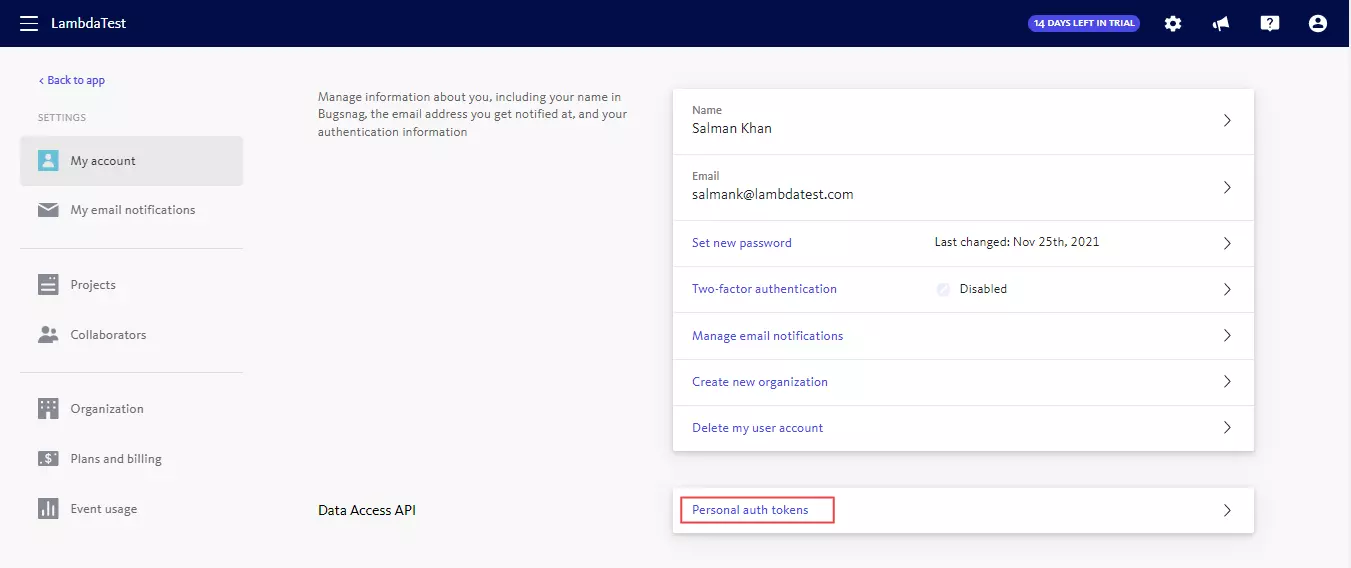Click the settings gear icon
The width and height of the screenshot is (1351, 568).
point(1173,23)
